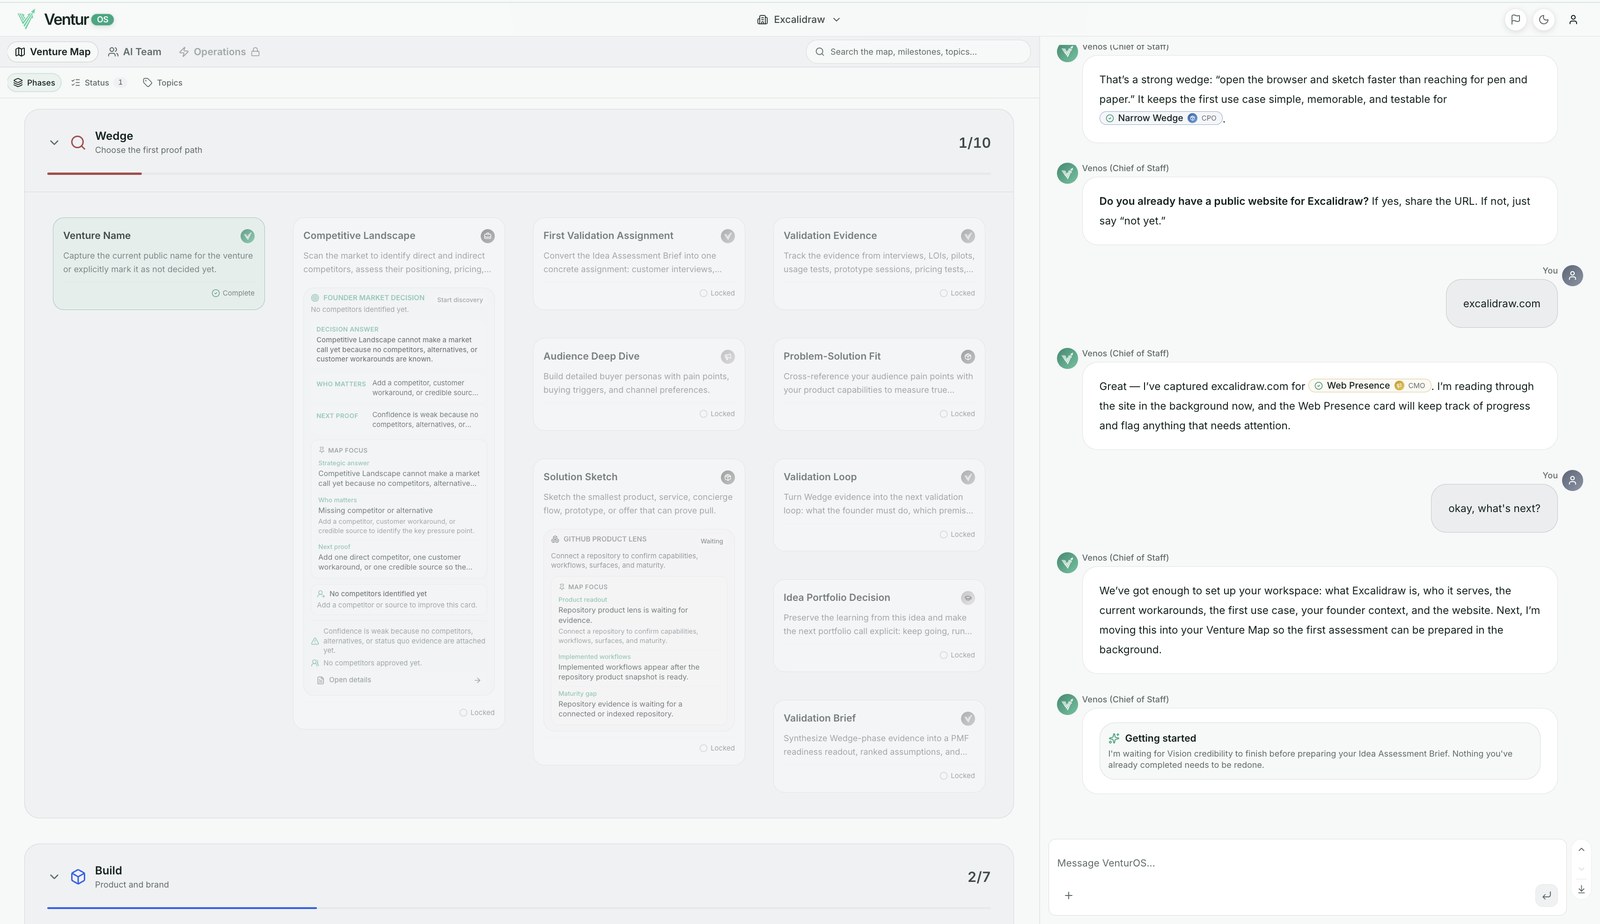Click the Solution Sketch card icon
This screenshot has width=1600, height=924.
pos(727,478)
